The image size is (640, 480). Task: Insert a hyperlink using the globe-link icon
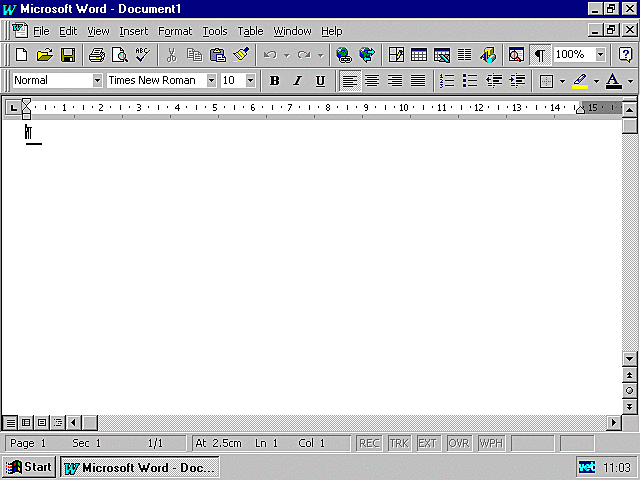pos(344,55)
